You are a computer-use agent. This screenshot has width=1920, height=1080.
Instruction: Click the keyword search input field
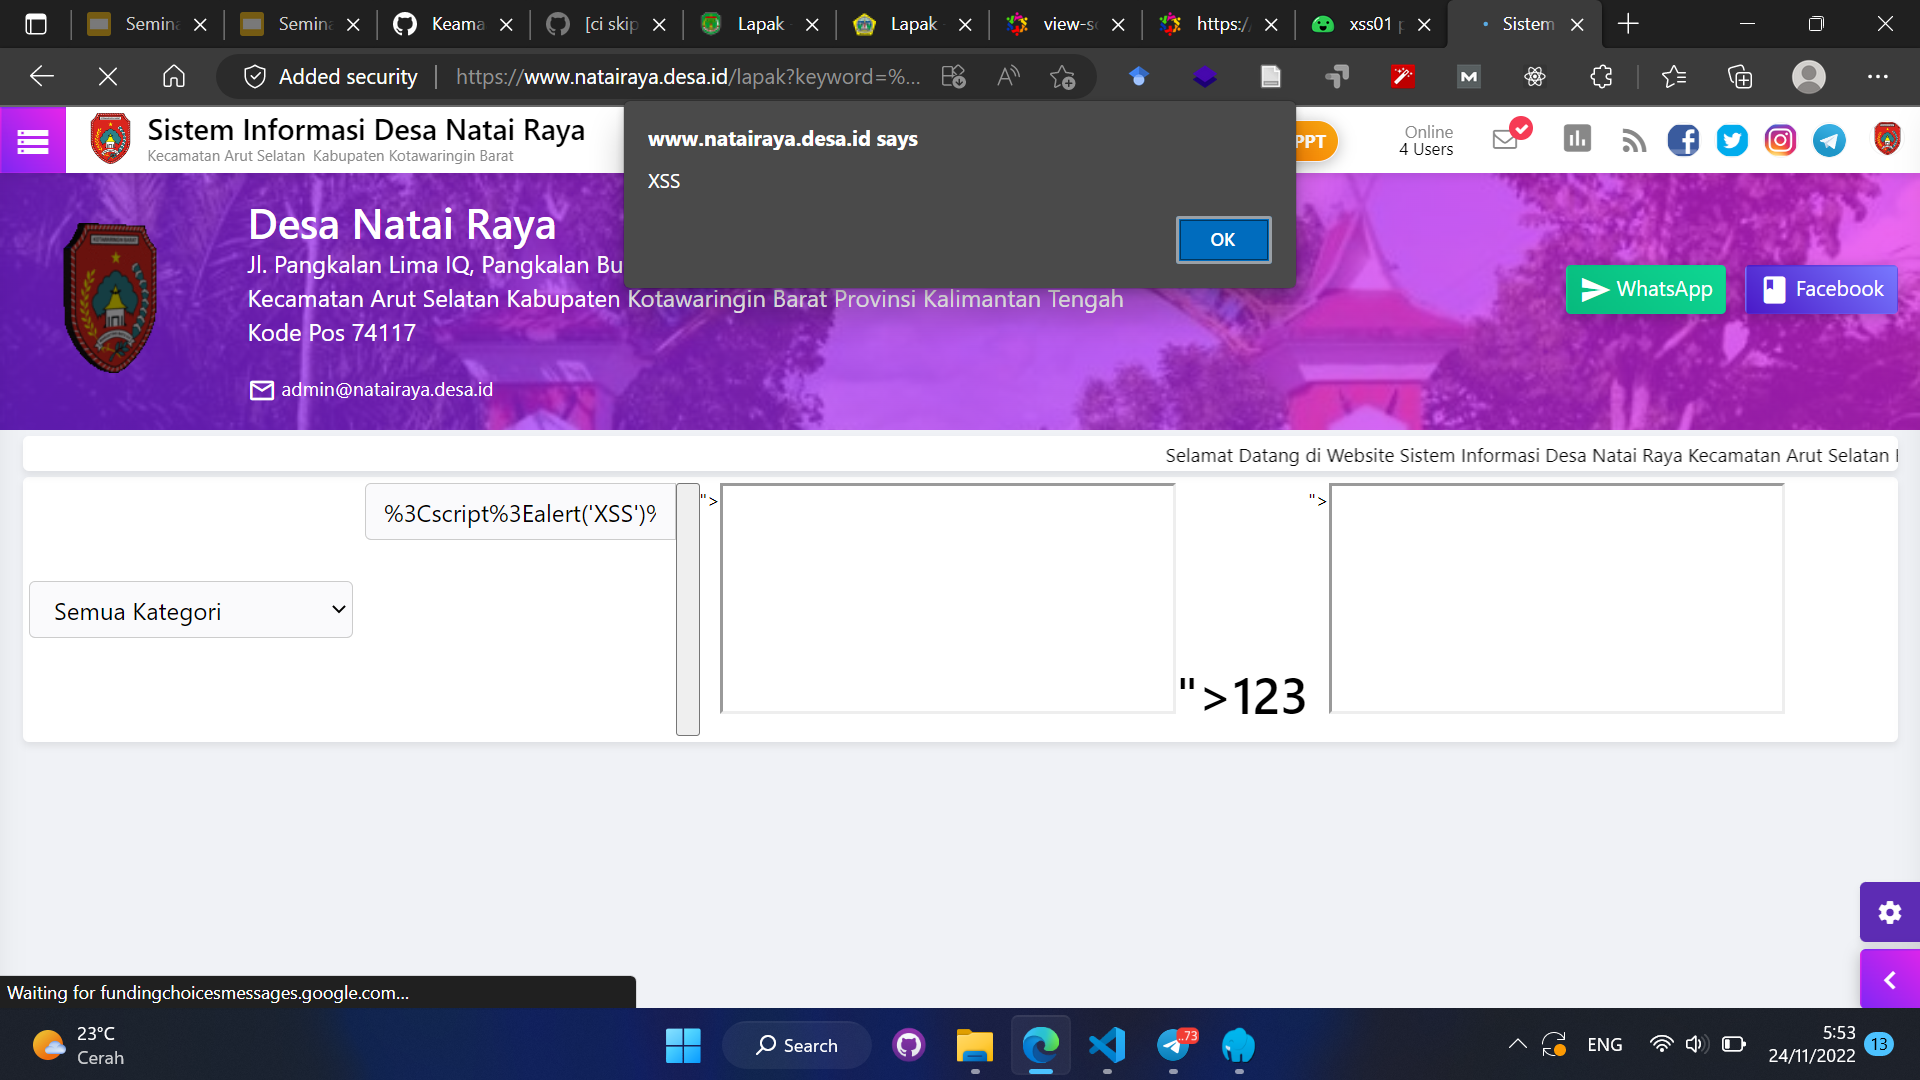pos(520,511)
